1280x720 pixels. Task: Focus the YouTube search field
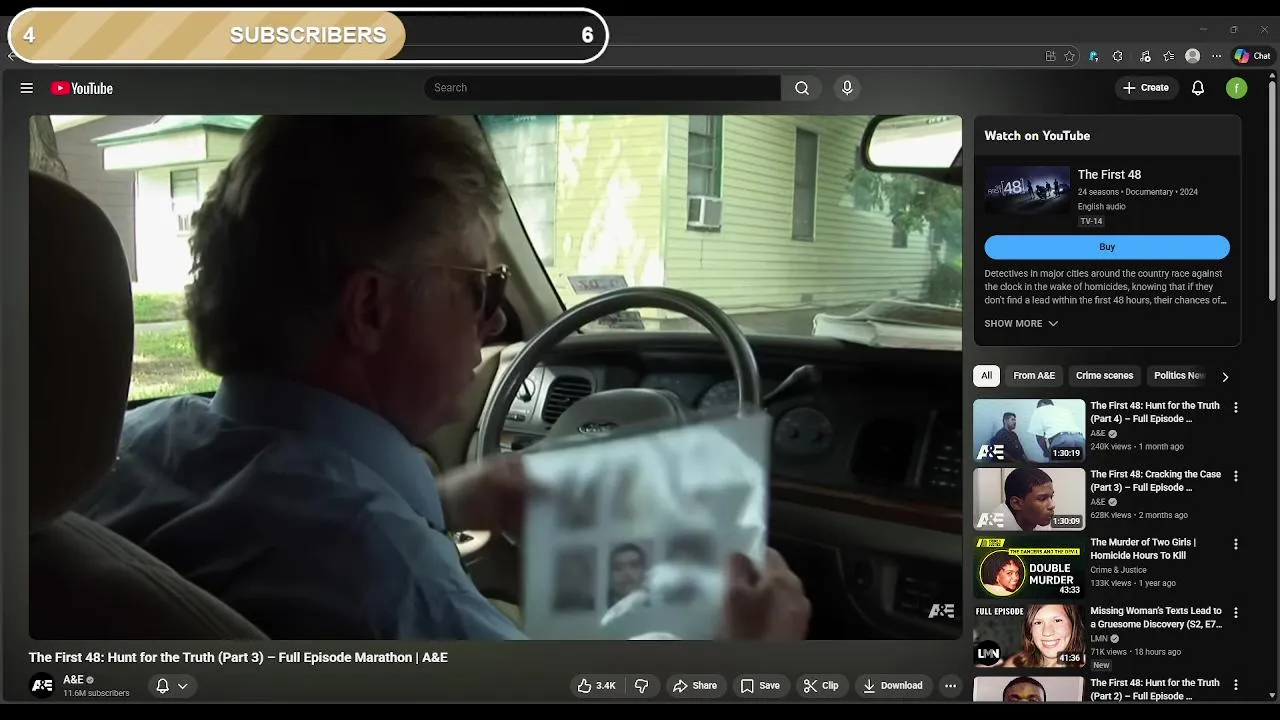tap(602, 88)
